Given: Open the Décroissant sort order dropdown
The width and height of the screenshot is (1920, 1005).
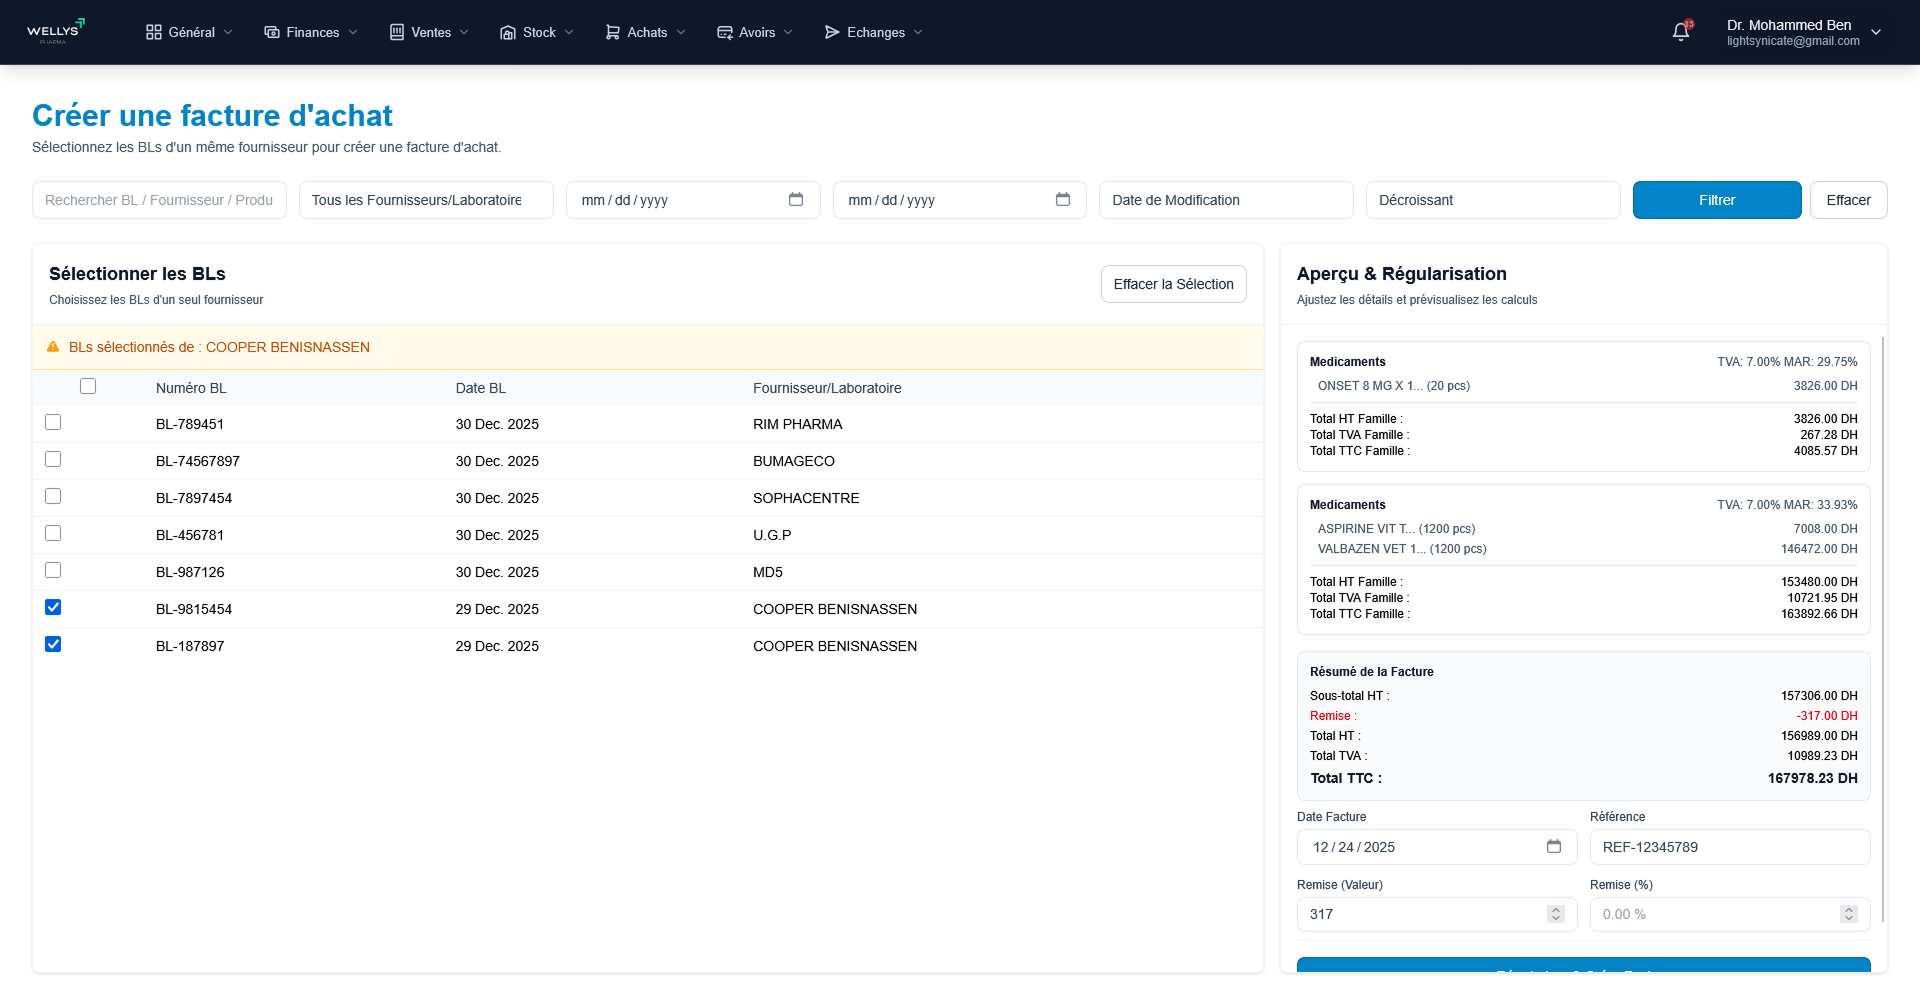Looking at the screenshot, I should click(1492, 200).
